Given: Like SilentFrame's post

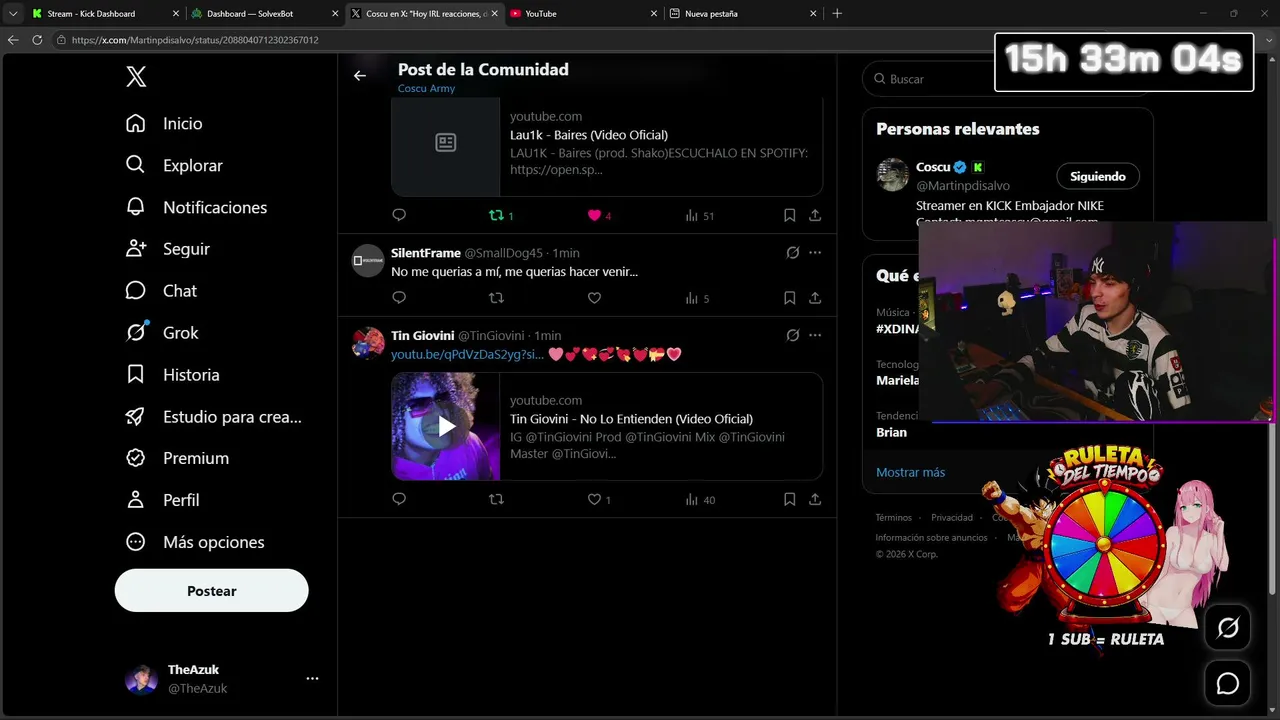Looking at the screenshot, I should (x=594, y=298).
